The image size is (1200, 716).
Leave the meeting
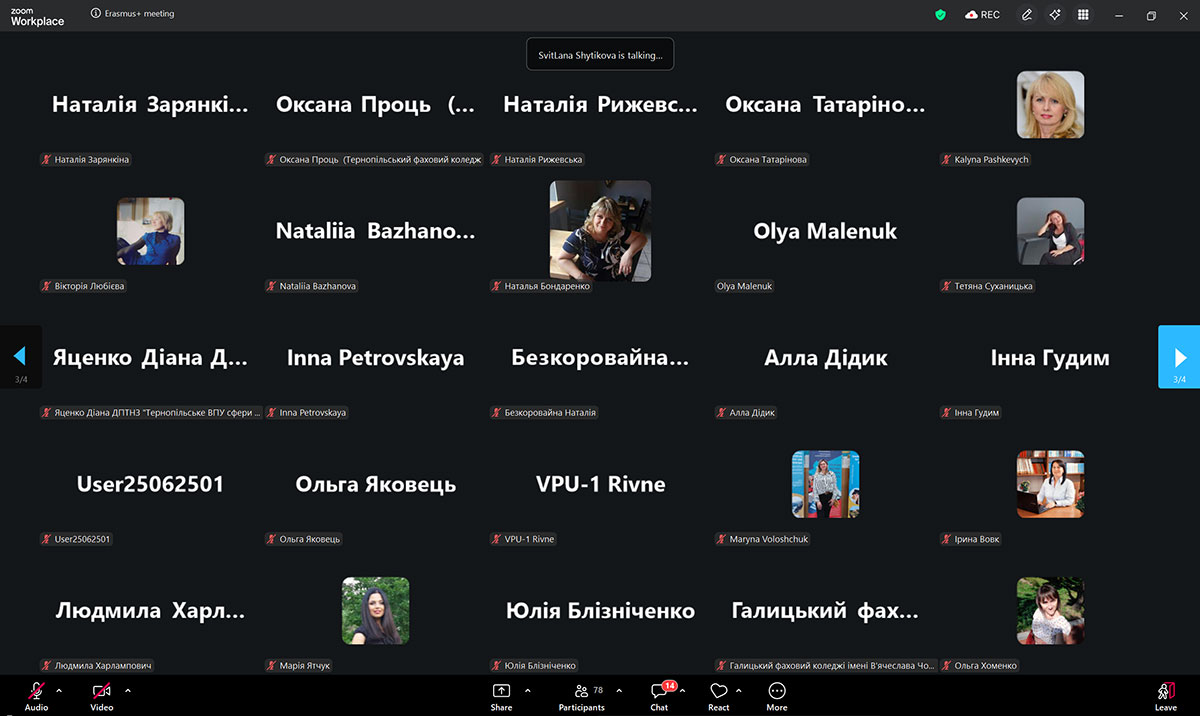(x=1165, y=693)
